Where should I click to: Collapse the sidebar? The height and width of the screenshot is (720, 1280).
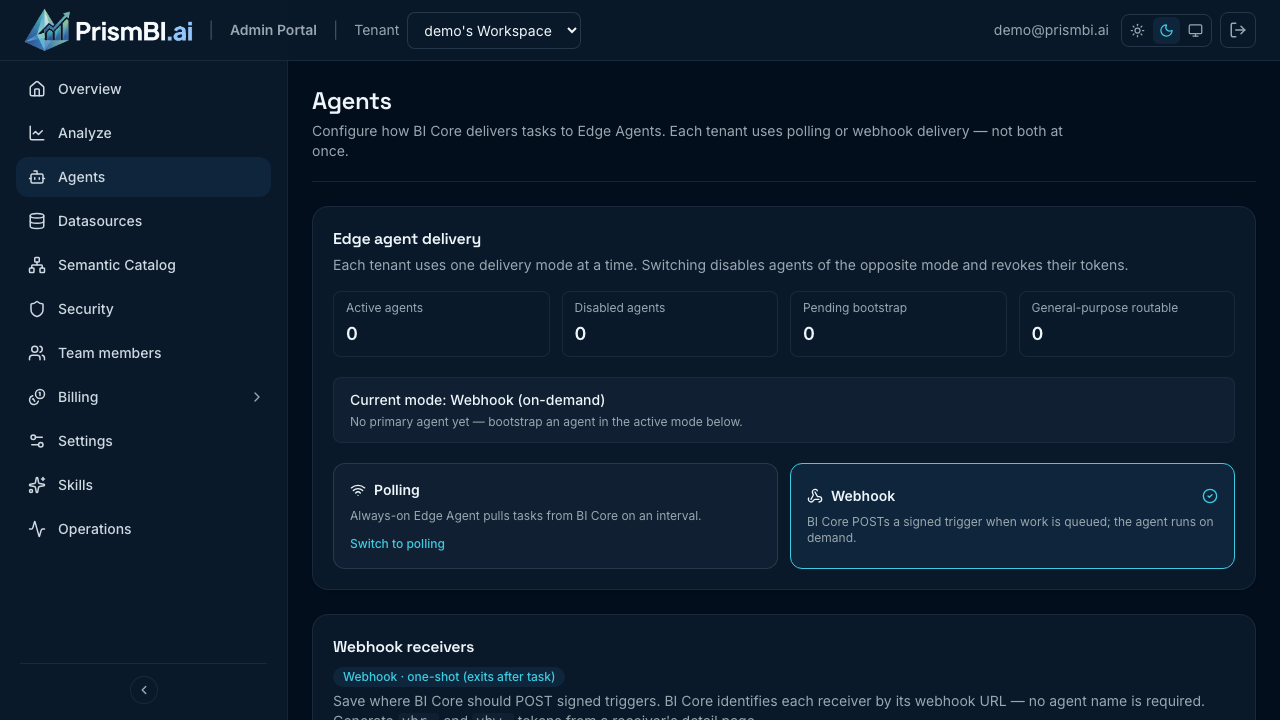pos(144,690)
